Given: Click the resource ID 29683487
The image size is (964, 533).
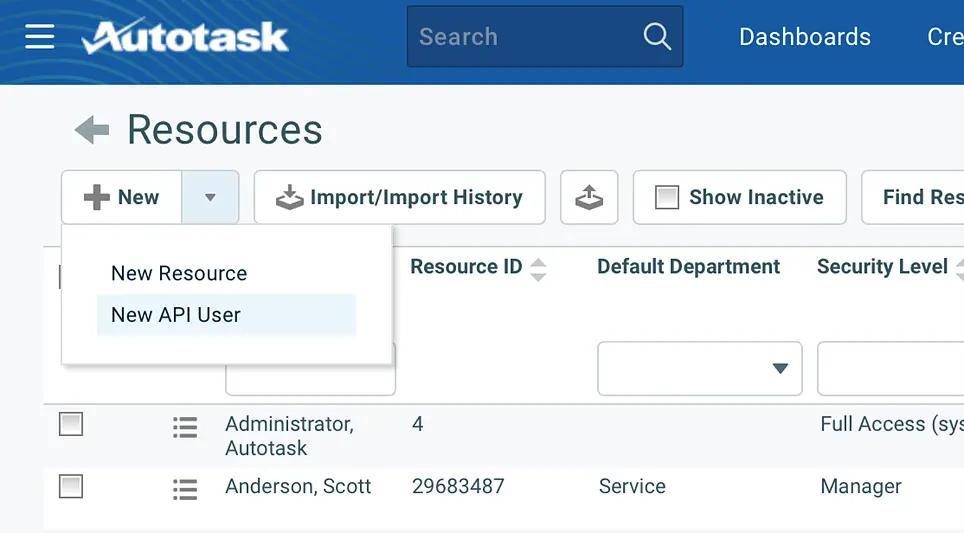Looking at the screenshot, I should [x=458, y=486].
